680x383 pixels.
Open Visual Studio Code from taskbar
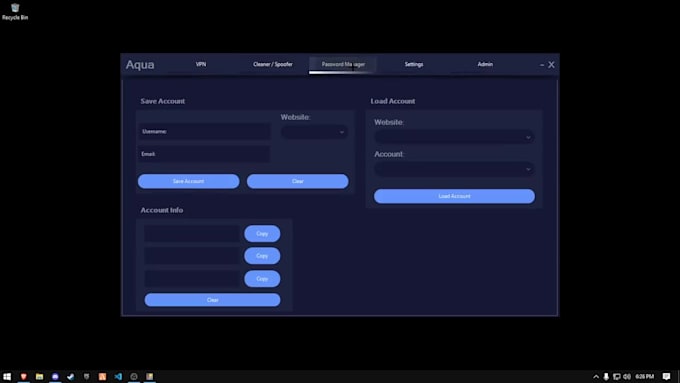pyautogui.click(x=118, y=376)
